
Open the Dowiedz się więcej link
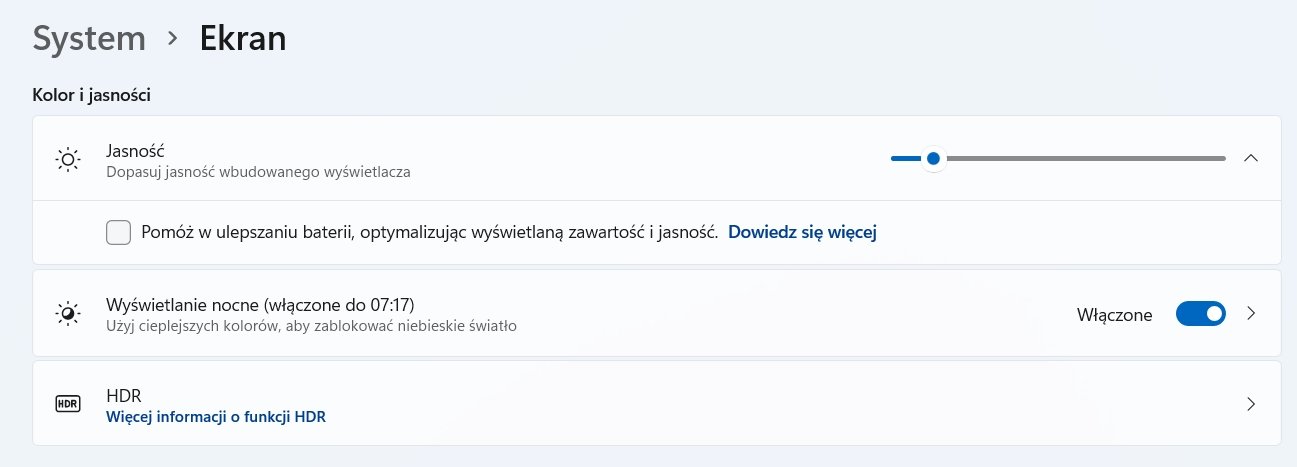pyautogui.click(x=801, y=232)
